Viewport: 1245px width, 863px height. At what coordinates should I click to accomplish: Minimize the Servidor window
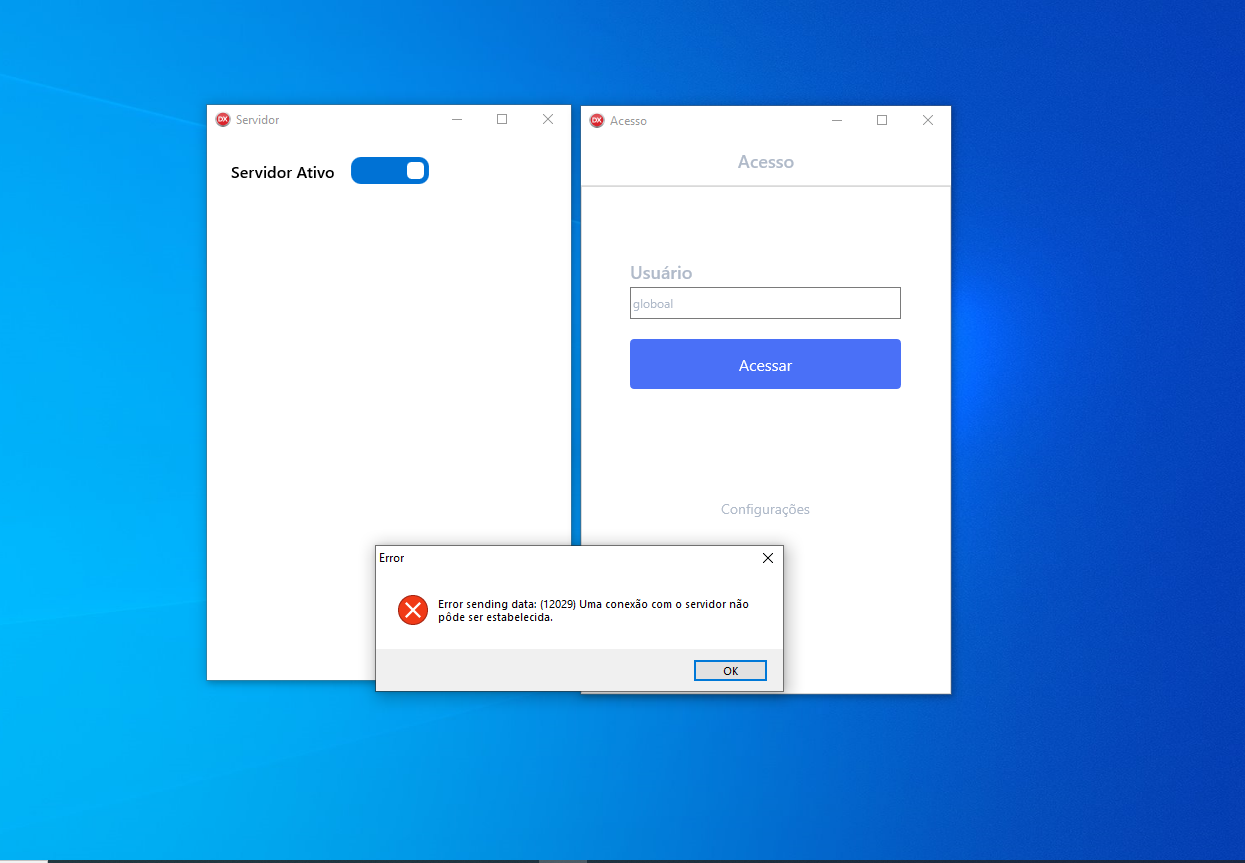(x=457, y=119)
